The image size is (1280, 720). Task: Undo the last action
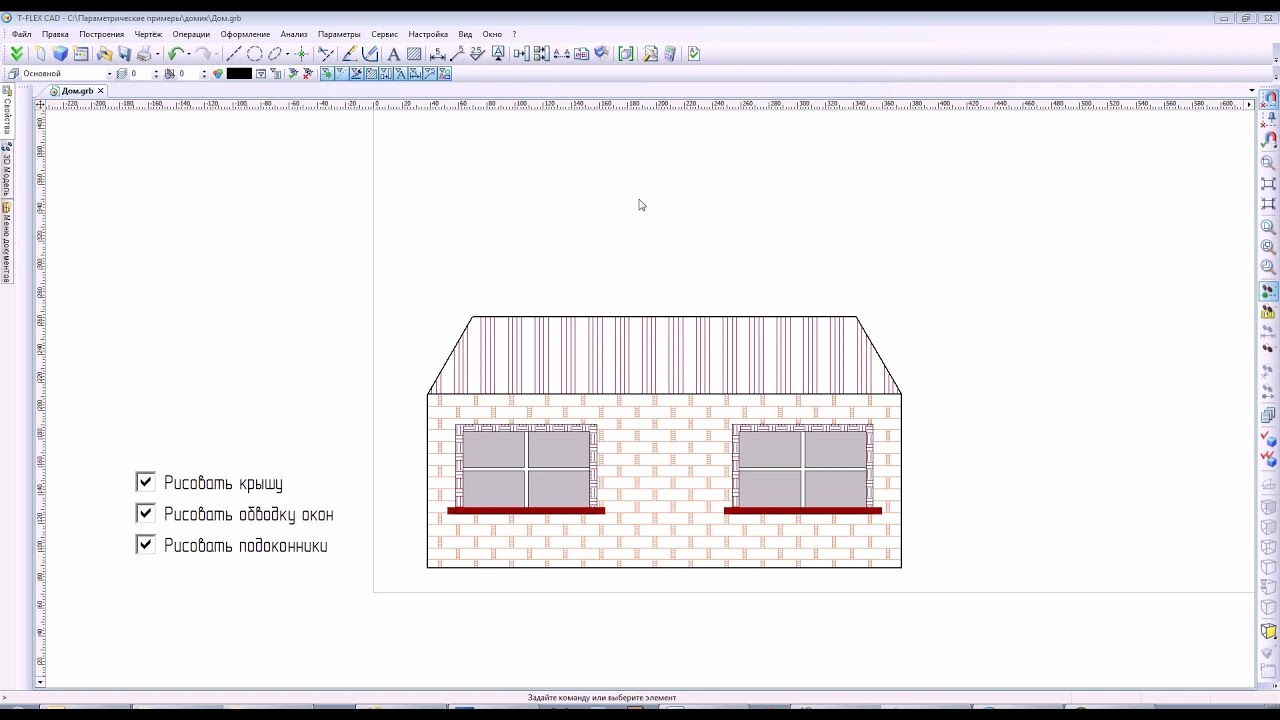pyautogui.click(x=176, y=54)
